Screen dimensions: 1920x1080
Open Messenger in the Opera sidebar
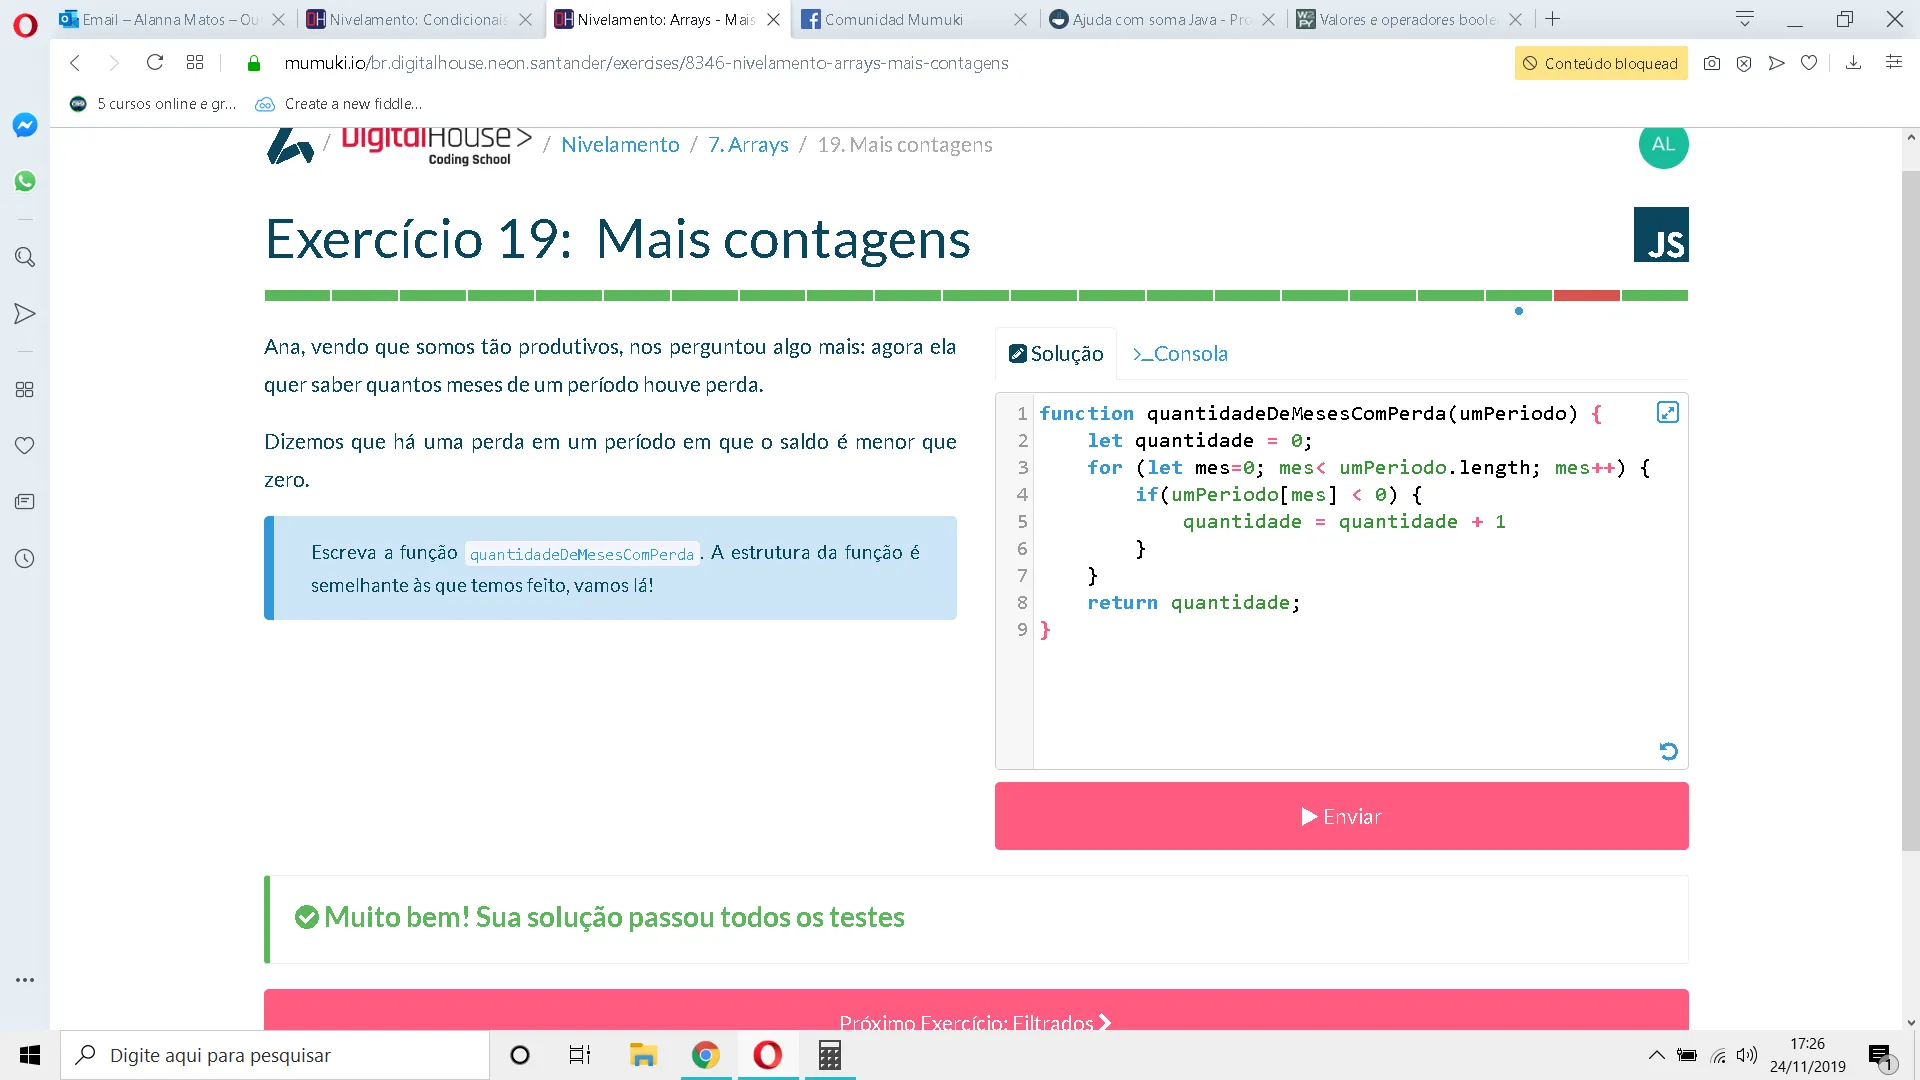click(x=25, y=125)
